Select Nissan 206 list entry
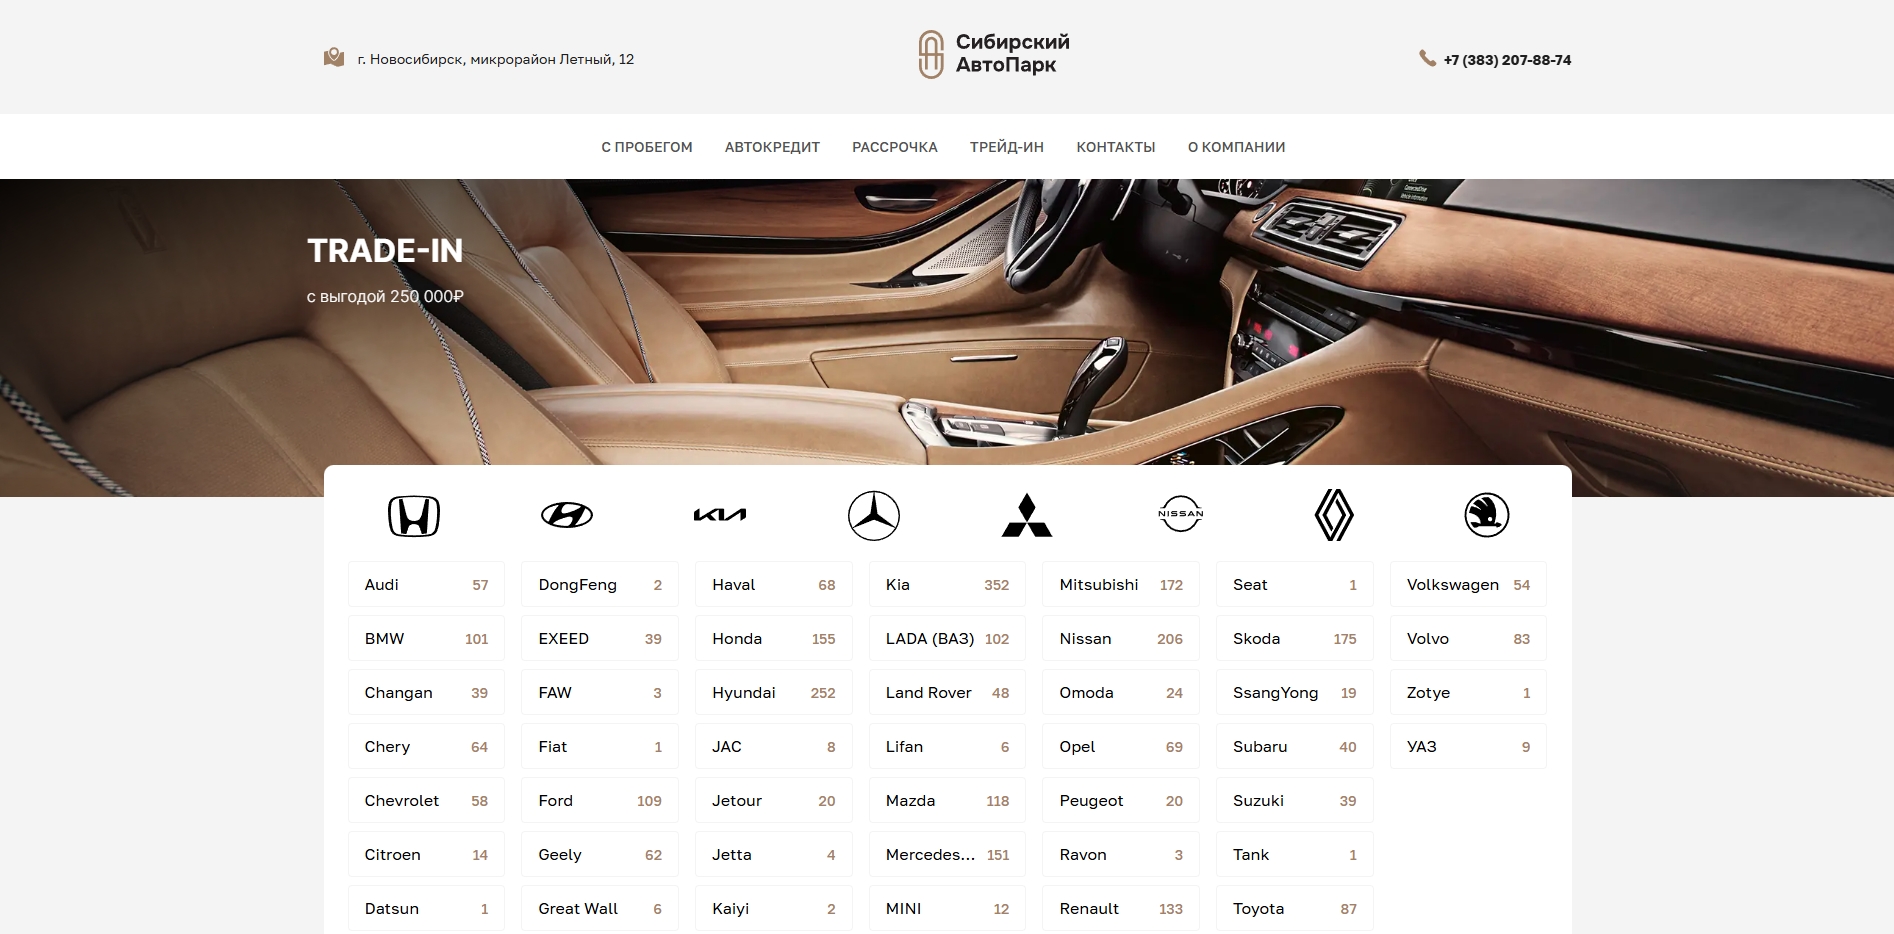This screenshot has width=1894, height=934. click(1121, 638)
